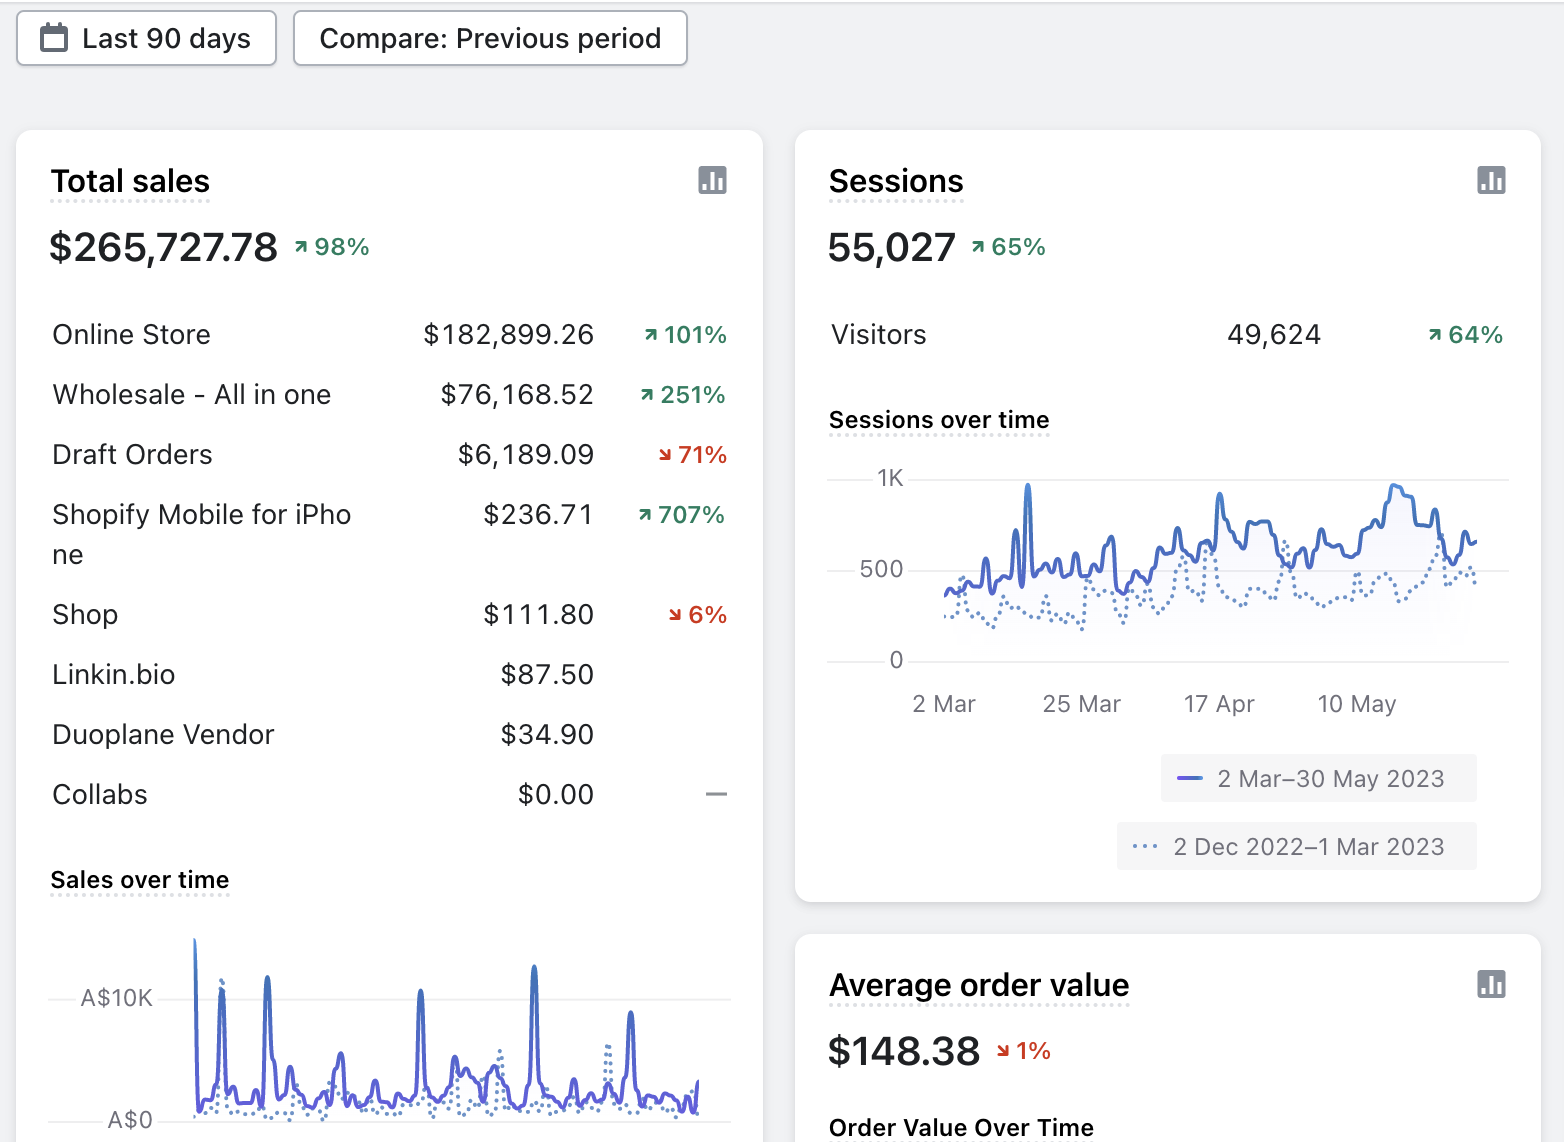1564x1142 pixels.
Task: Click the 1% average order decrease indicator
Action: [x=1023, y=1051]
